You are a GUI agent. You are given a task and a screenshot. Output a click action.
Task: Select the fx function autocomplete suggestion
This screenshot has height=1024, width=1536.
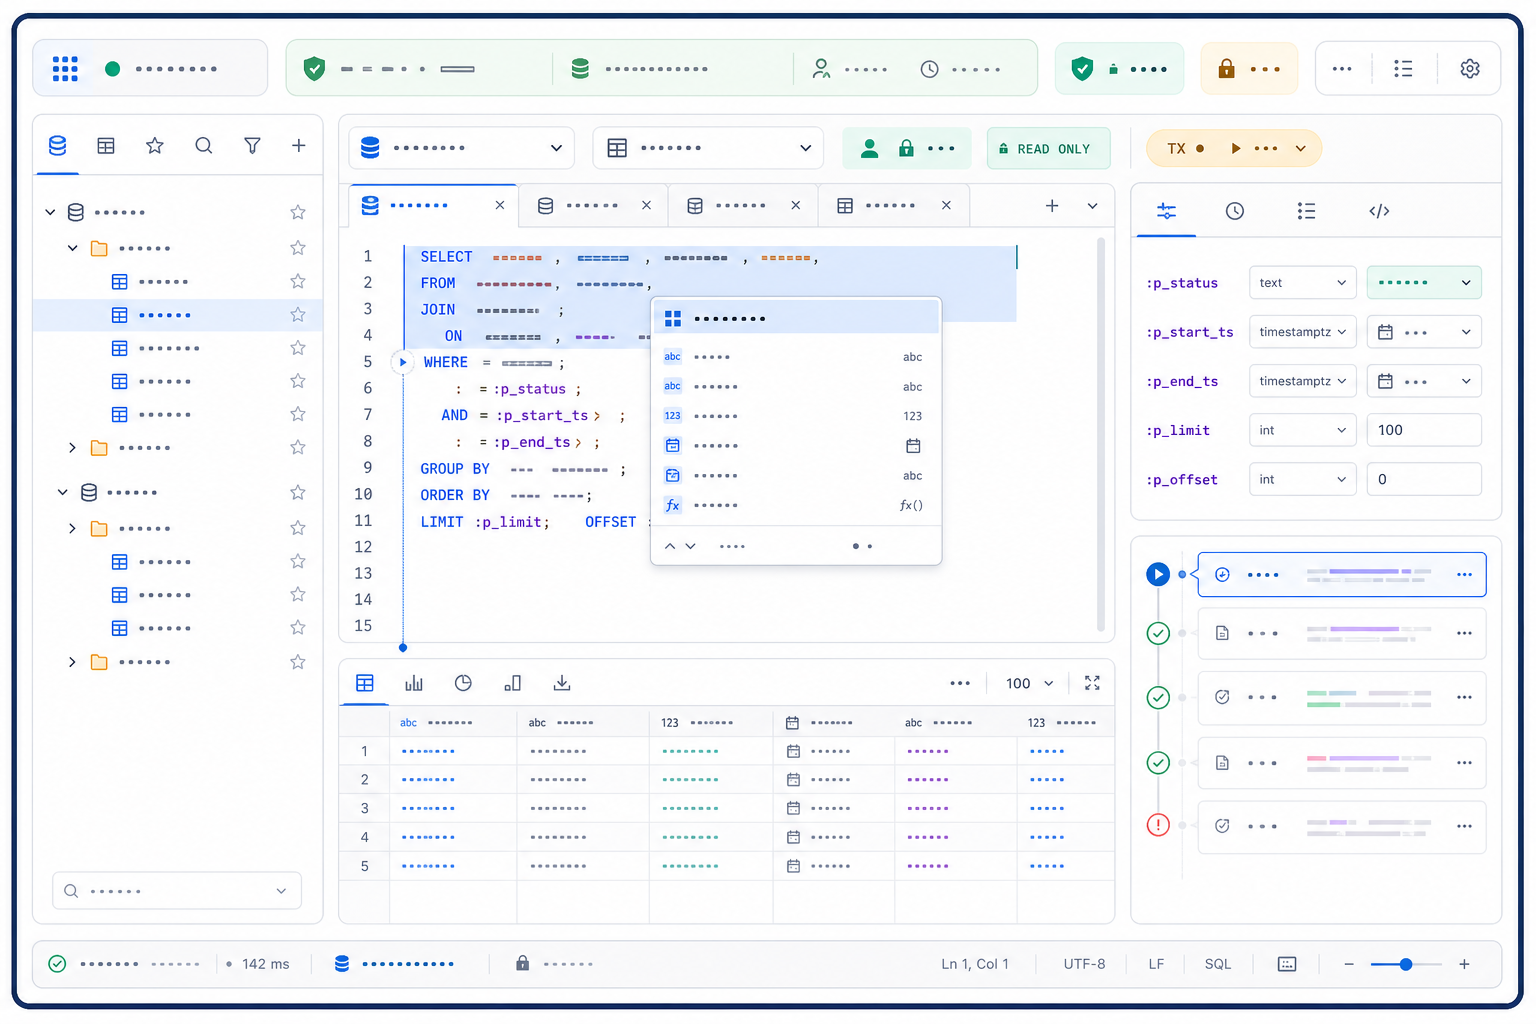[x=796, y=505]
